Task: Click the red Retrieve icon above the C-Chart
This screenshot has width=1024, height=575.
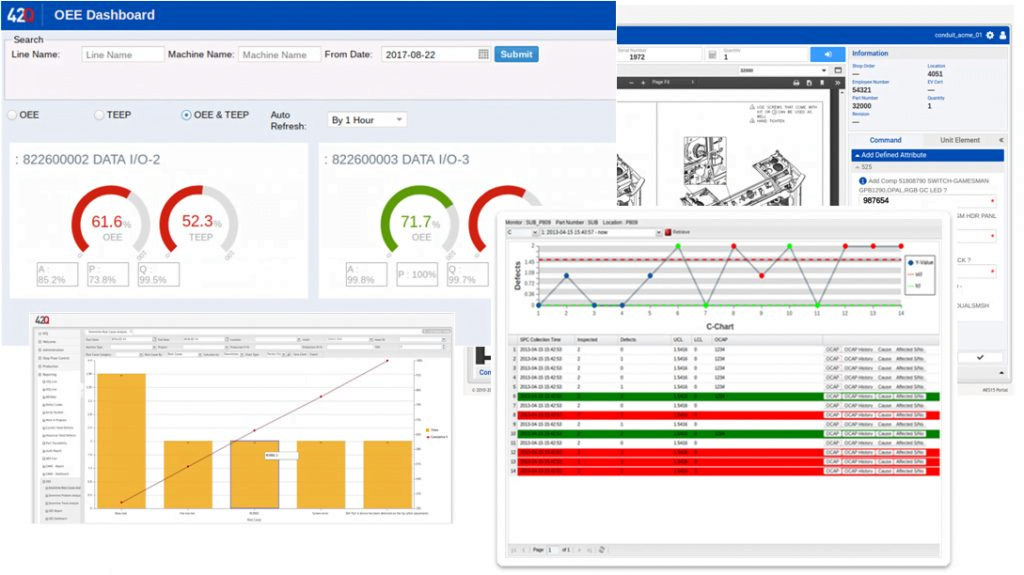Action: pyautogui.click(x=667, y=232)
